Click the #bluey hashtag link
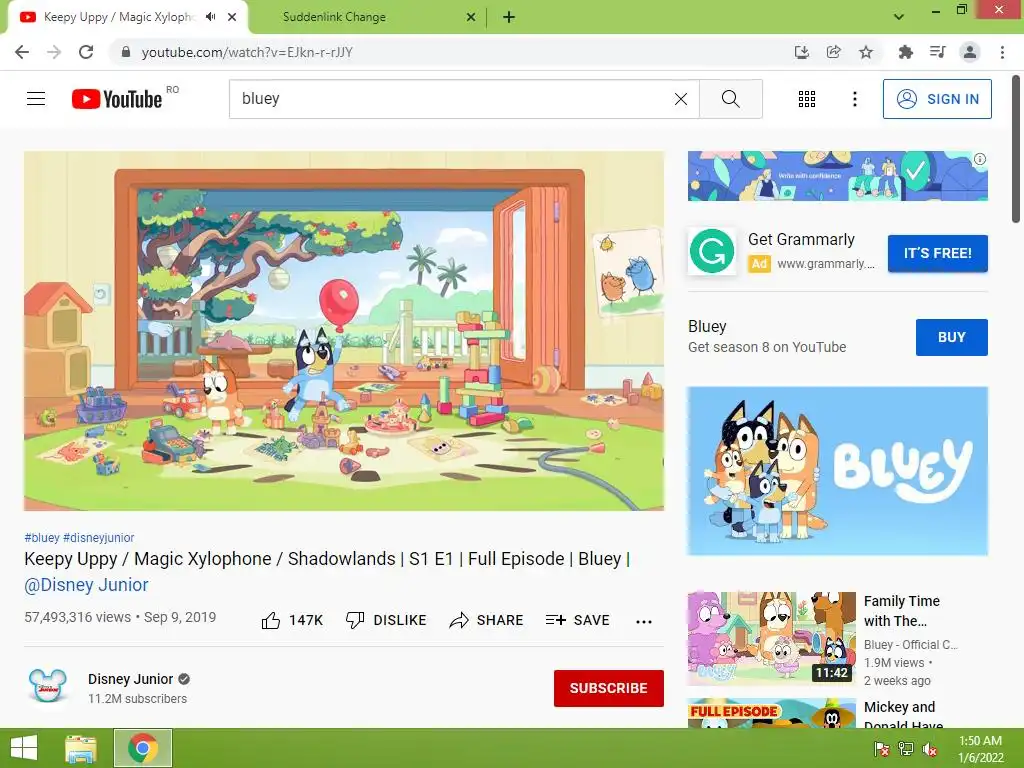Image resolution: width=1024 pixels, height=768 pixels. (x=42, y=537)
